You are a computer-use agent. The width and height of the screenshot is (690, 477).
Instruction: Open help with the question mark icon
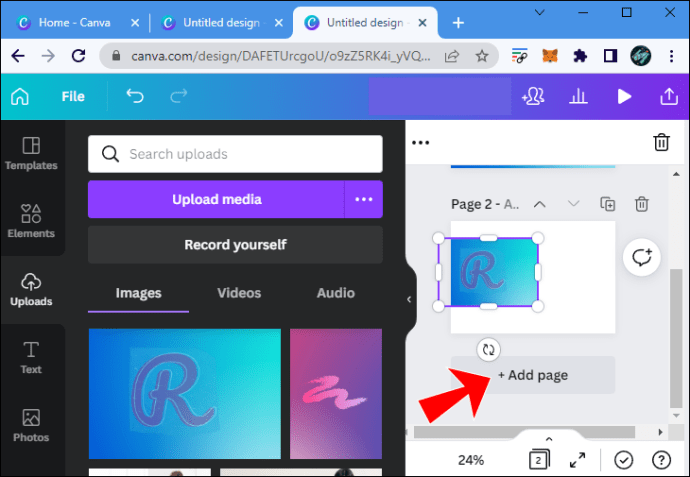coord(661,460)
